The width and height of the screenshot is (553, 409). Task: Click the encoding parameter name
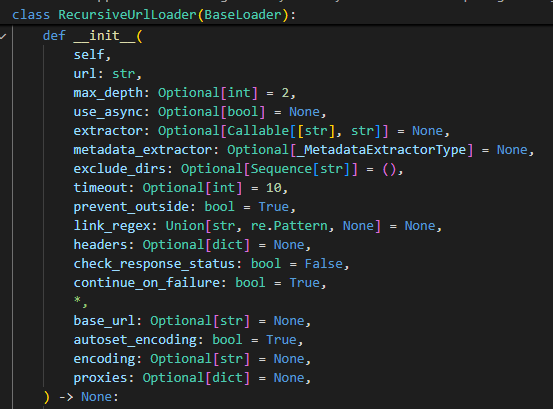coord(104,359)
